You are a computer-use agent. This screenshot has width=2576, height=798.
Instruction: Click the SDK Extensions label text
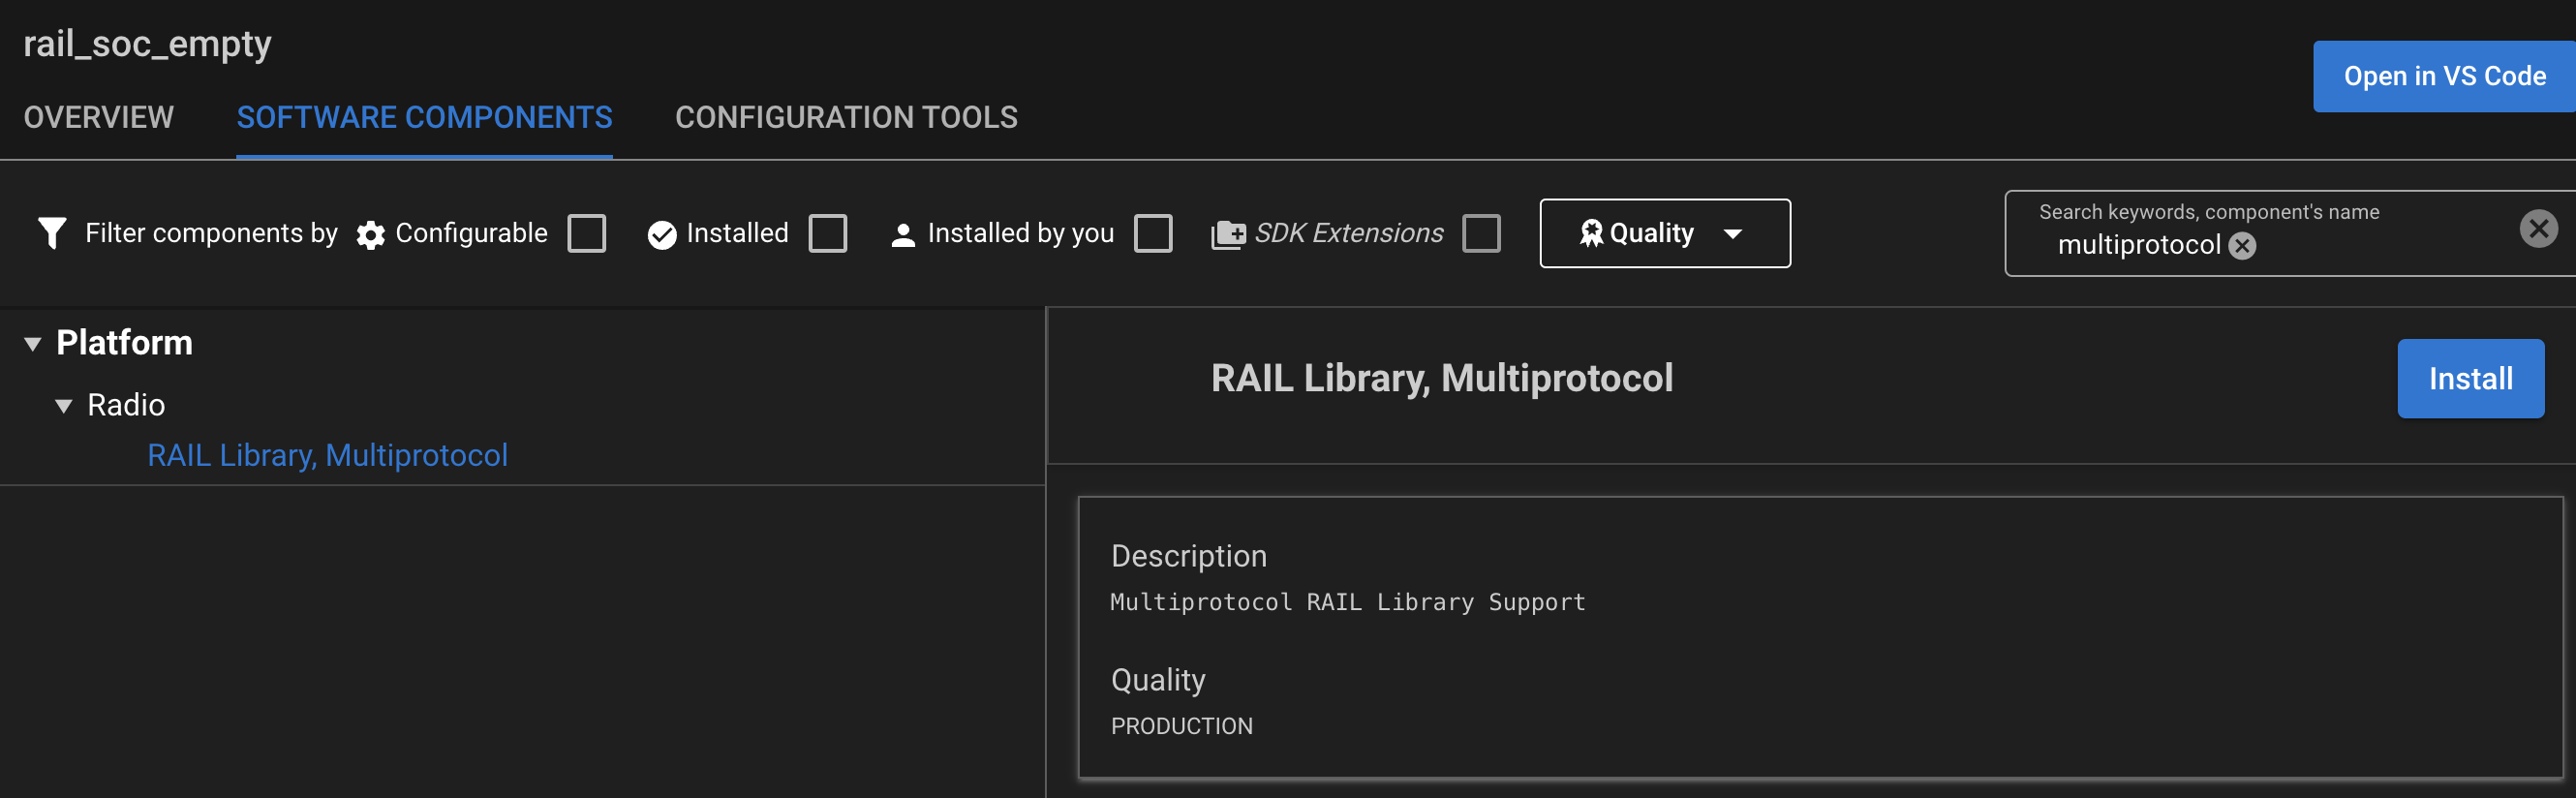pos(1348,233)
